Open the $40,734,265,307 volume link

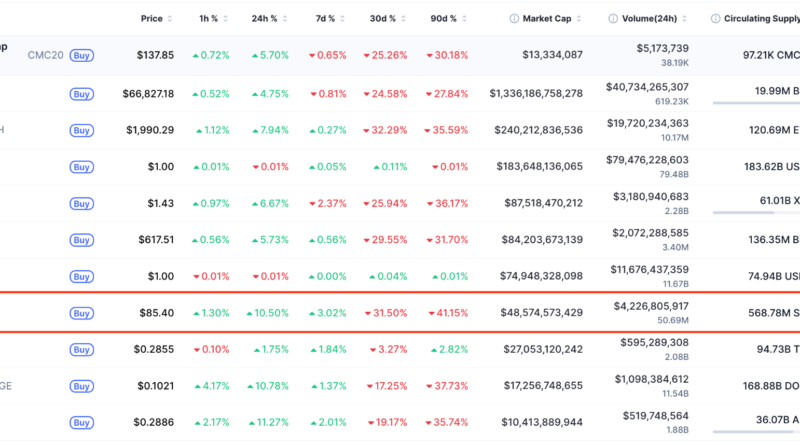coord(646,87)
